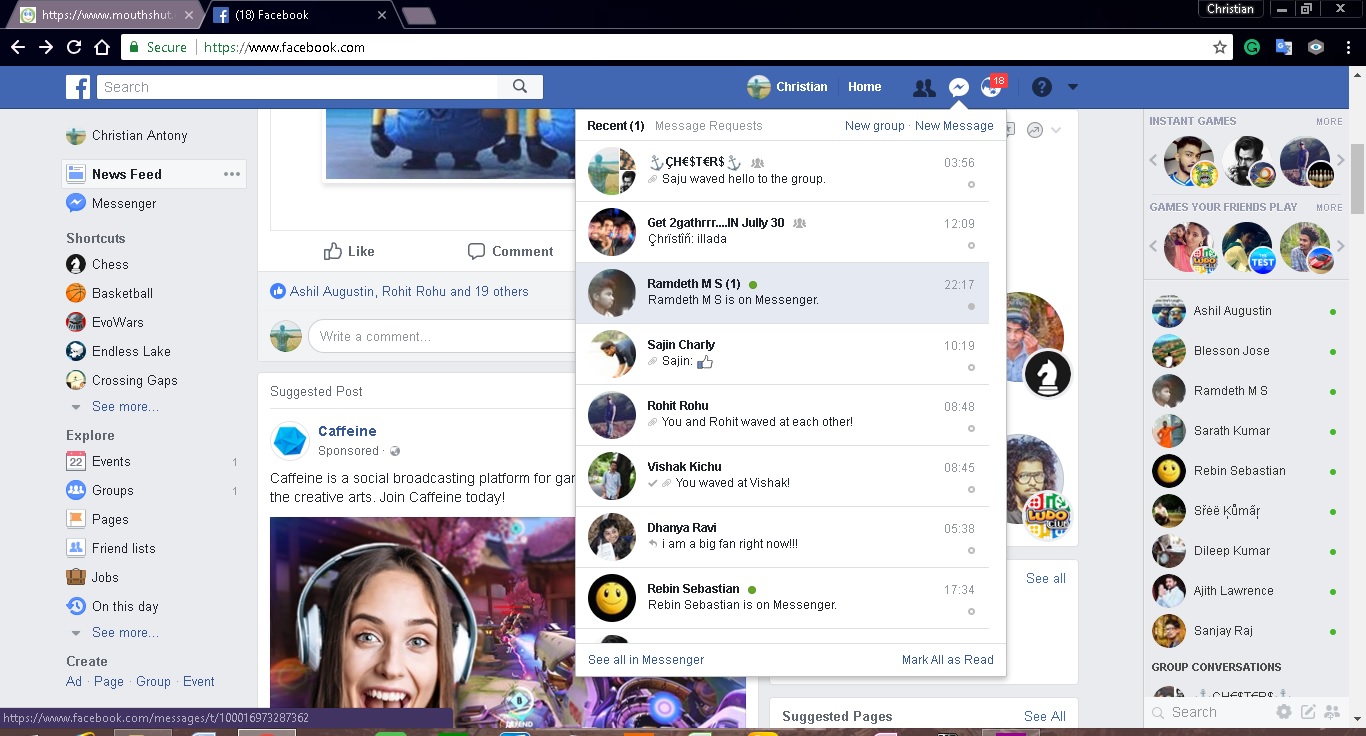Screen dimensions: 1366x736
Task: Click Mark All as Read
Action: coord(947,660)
